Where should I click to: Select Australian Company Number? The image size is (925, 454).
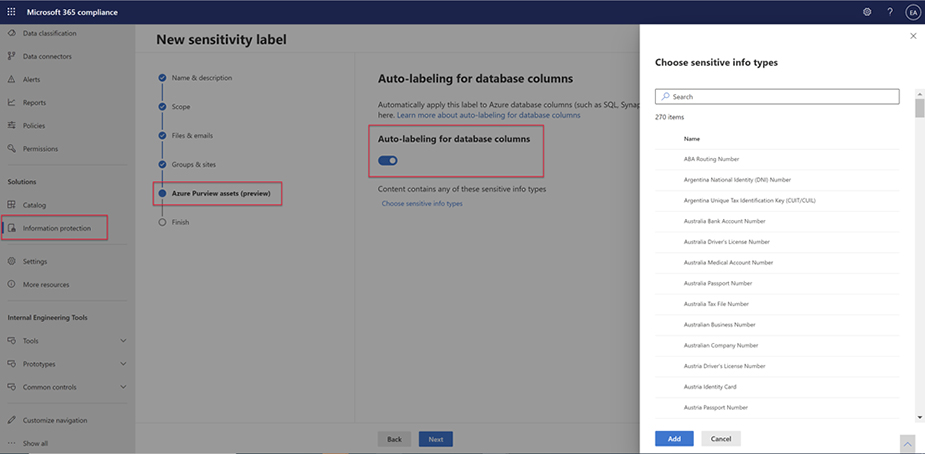coord(777,346)
